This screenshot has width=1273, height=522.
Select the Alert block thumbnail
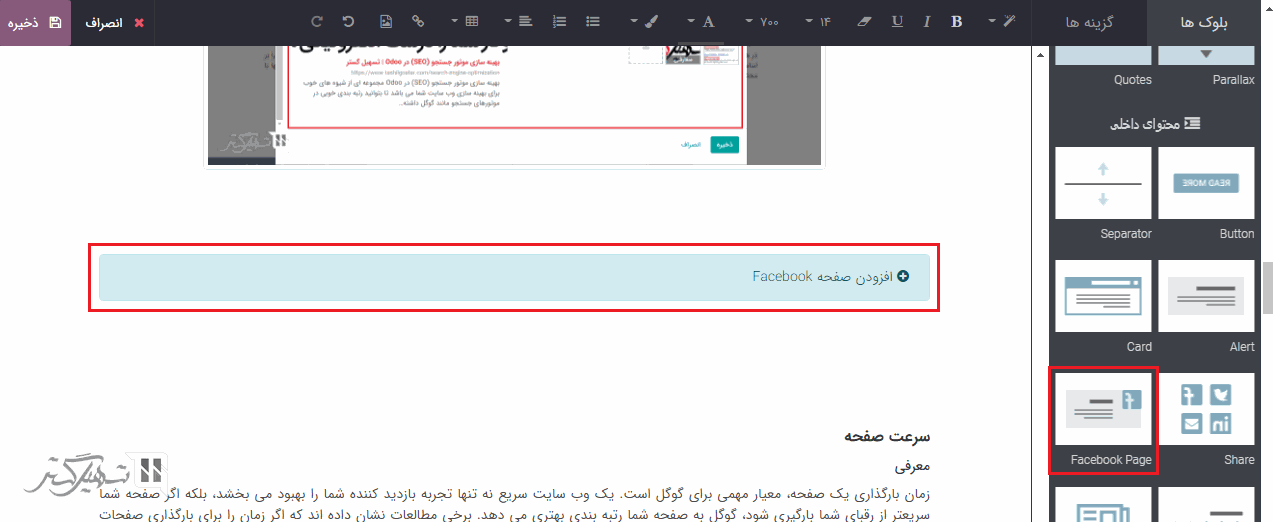[1206, 297]
